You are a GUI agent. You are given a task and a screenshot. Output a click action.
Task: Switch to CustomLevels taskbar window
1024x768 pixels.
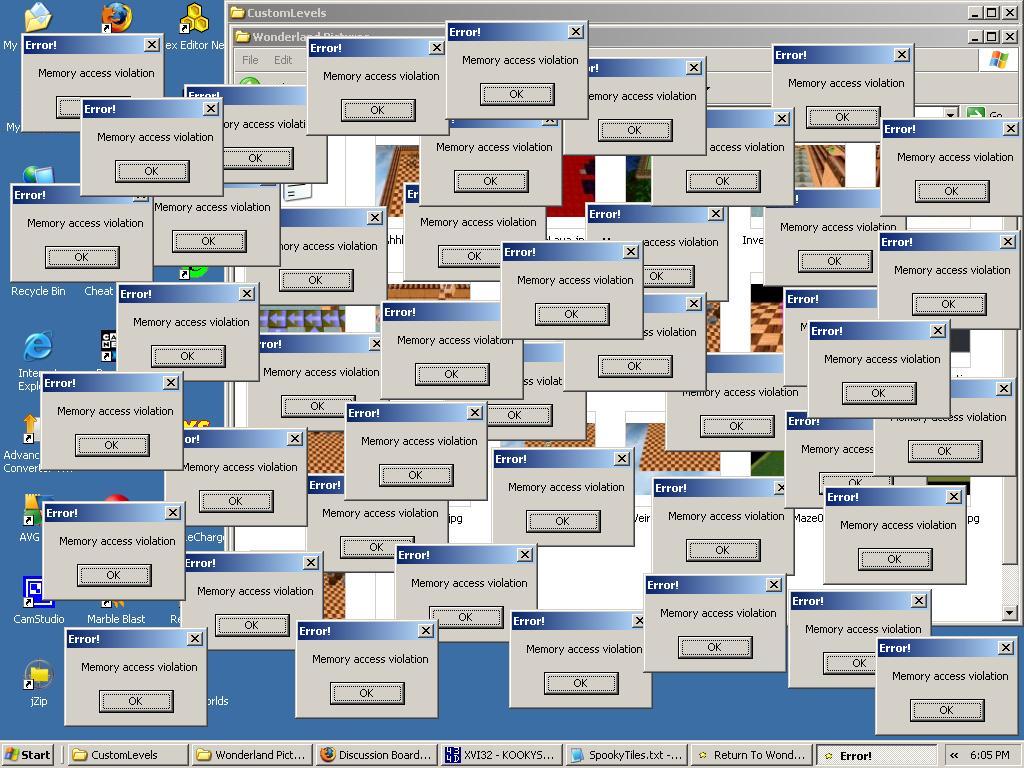[x=128, y=755]
